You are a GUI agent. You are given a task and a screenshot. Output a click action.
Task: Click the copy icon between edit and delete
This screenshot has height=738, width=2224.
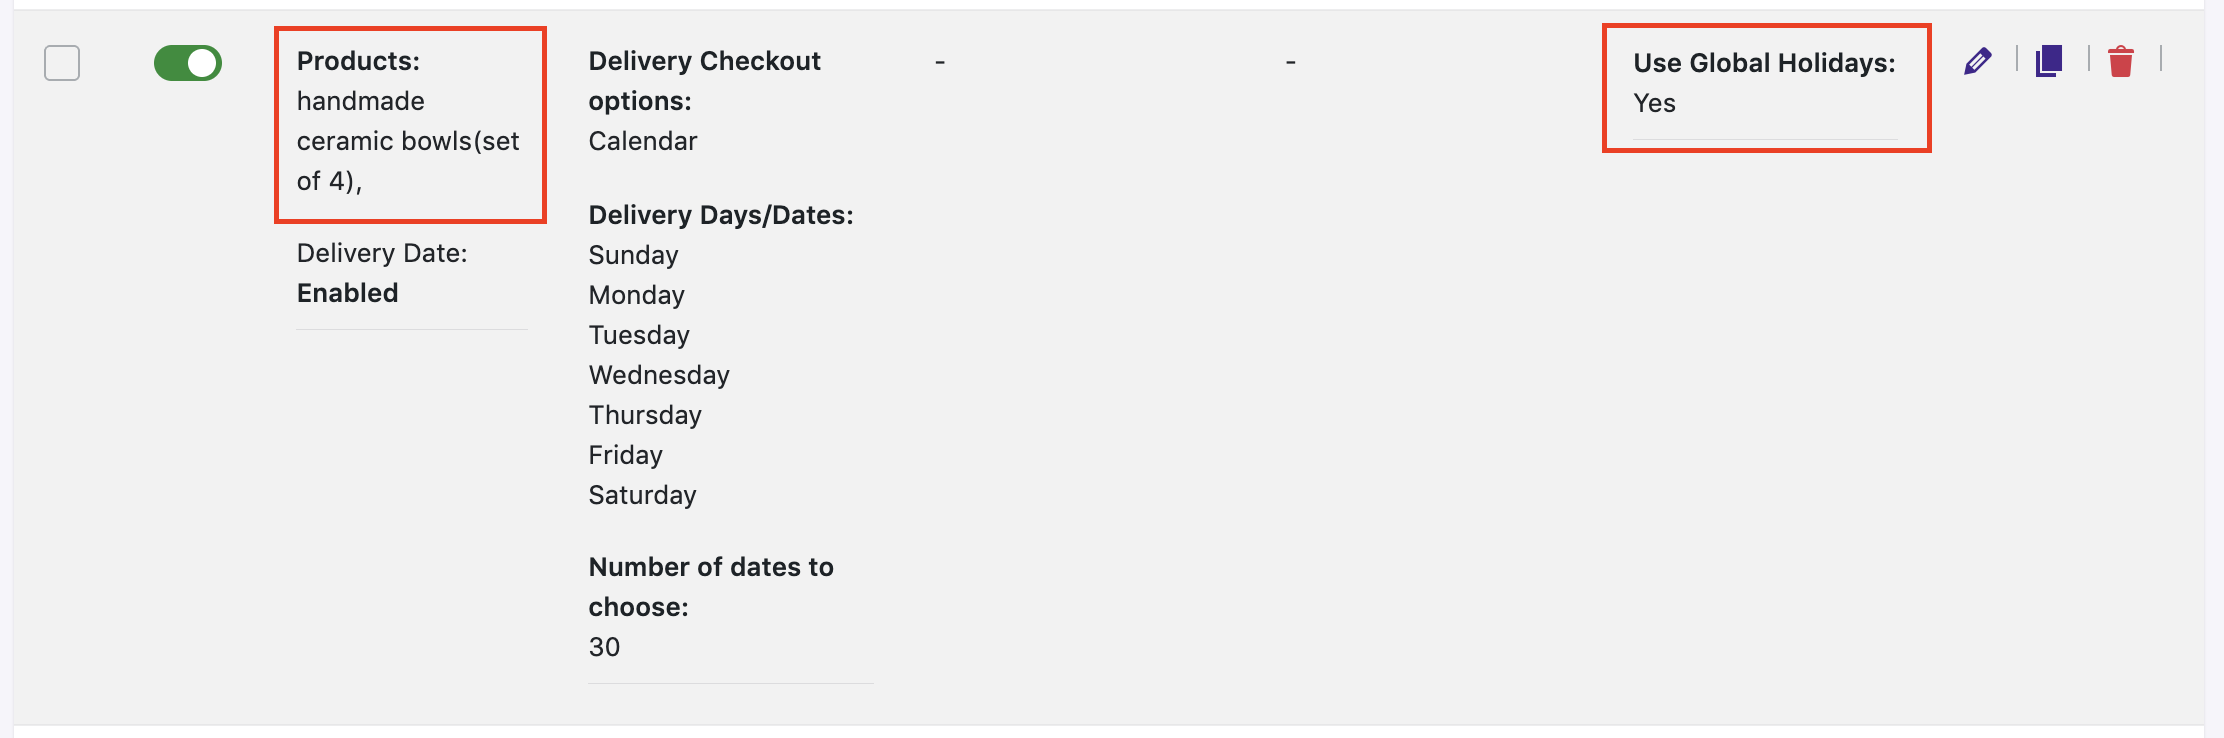click(x=2048, y=62)
